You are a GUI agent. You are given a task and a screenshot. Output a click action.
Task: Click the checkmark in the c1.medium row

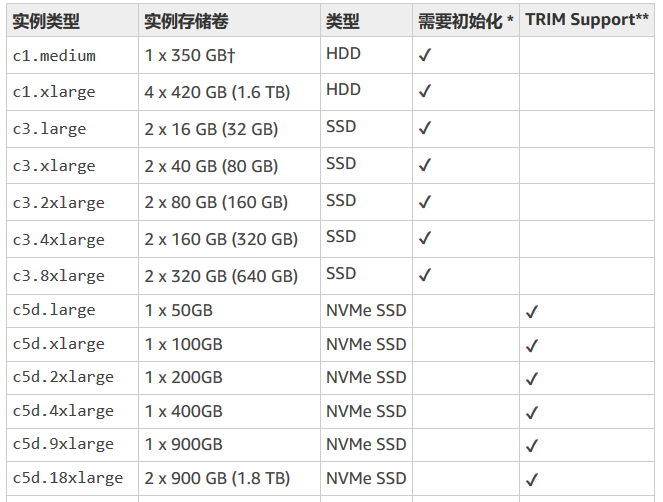[x=425, y=55]
